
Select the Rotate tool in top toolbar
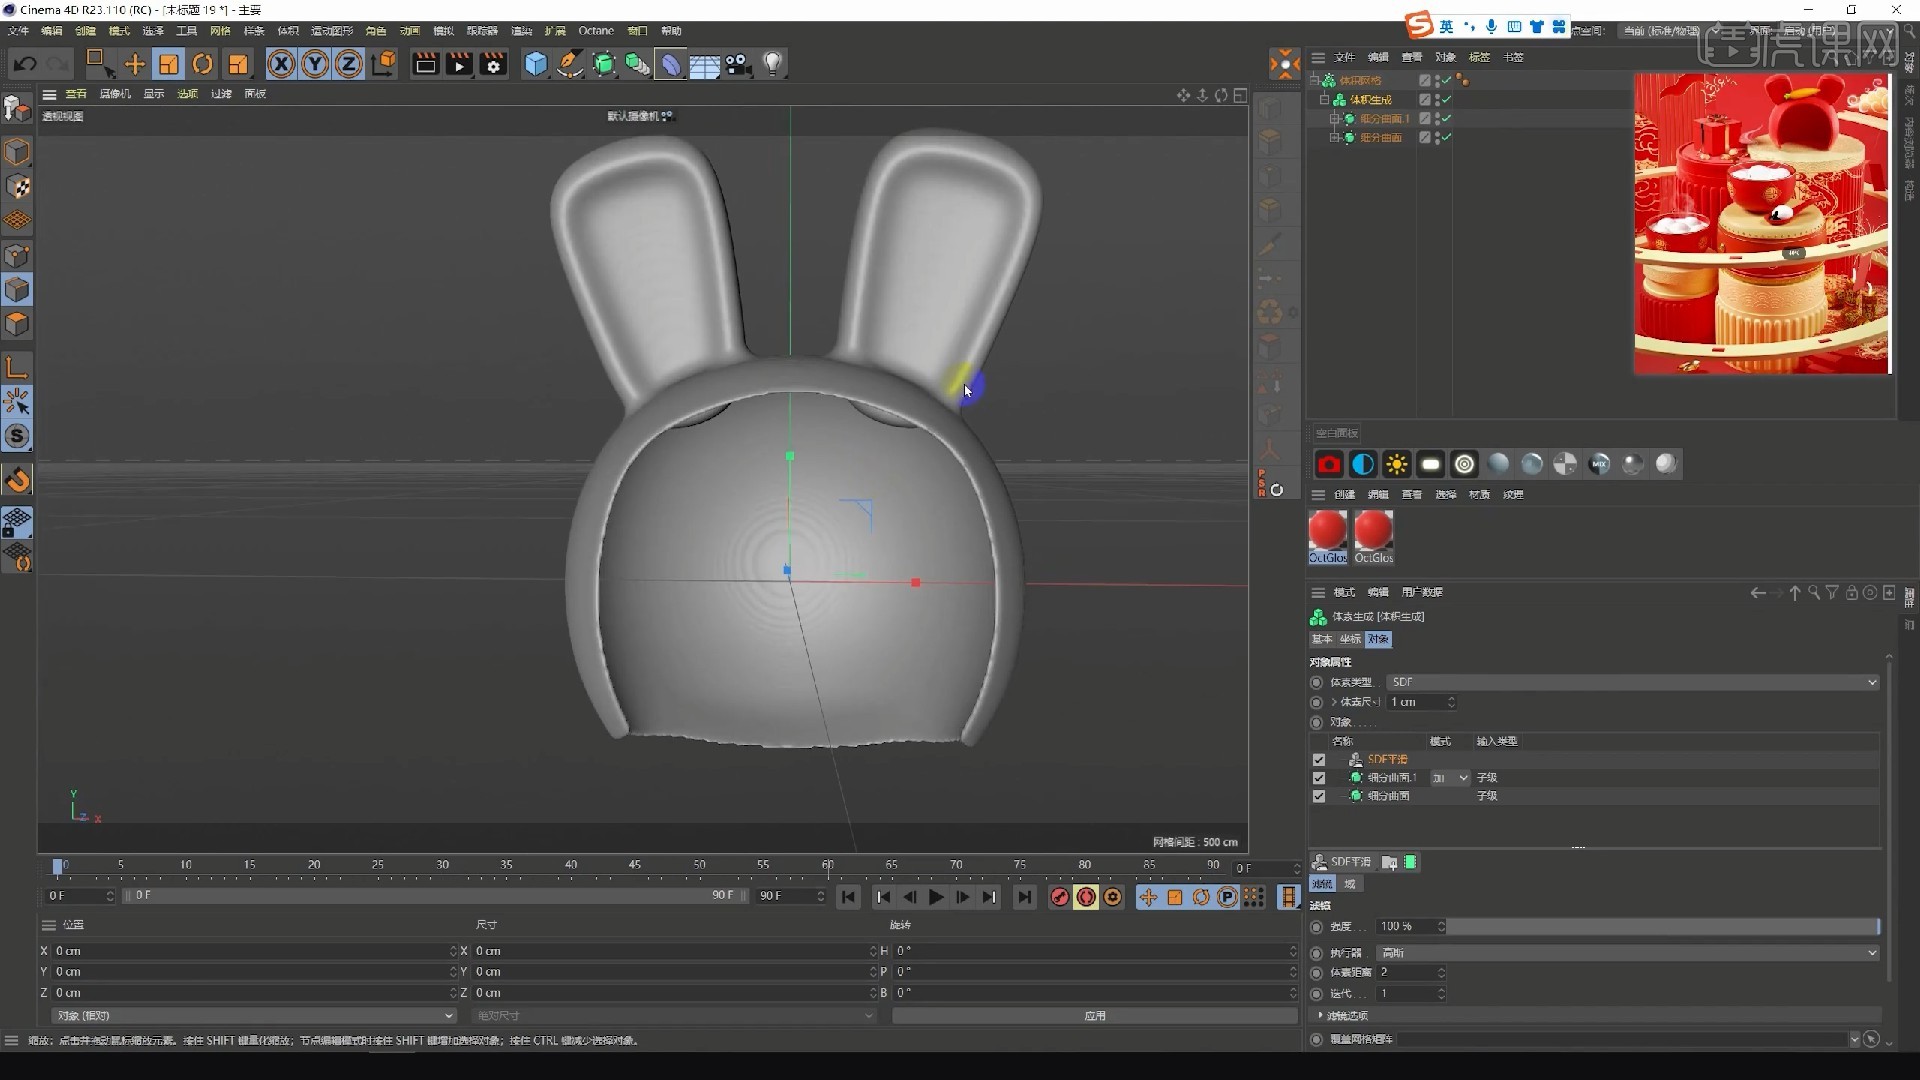[x=203, y=65]
